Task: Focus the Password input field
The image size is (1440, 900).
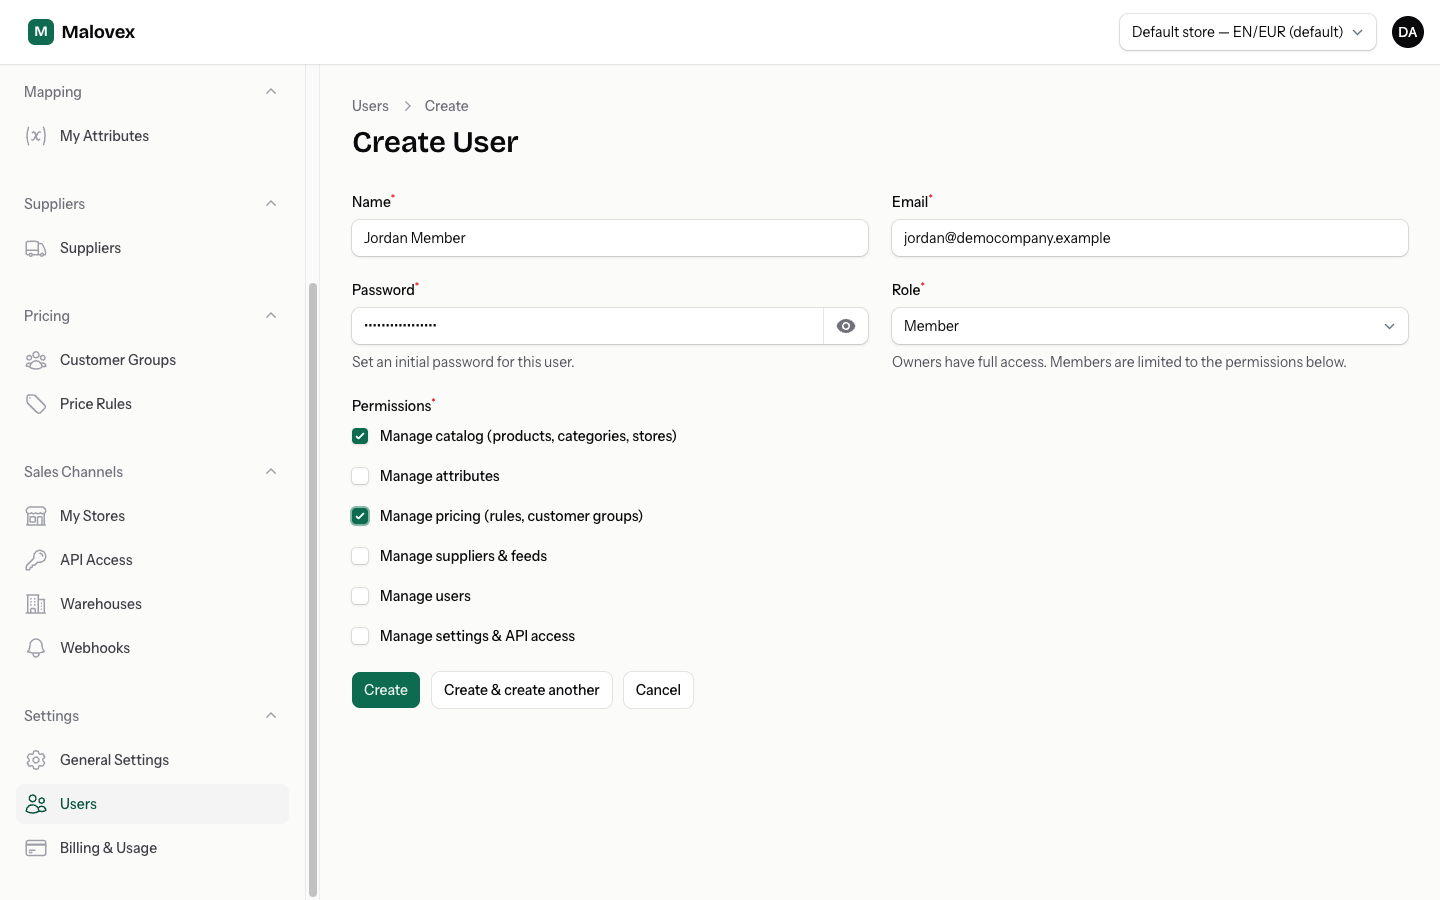Action: click(x=588, y=326)
